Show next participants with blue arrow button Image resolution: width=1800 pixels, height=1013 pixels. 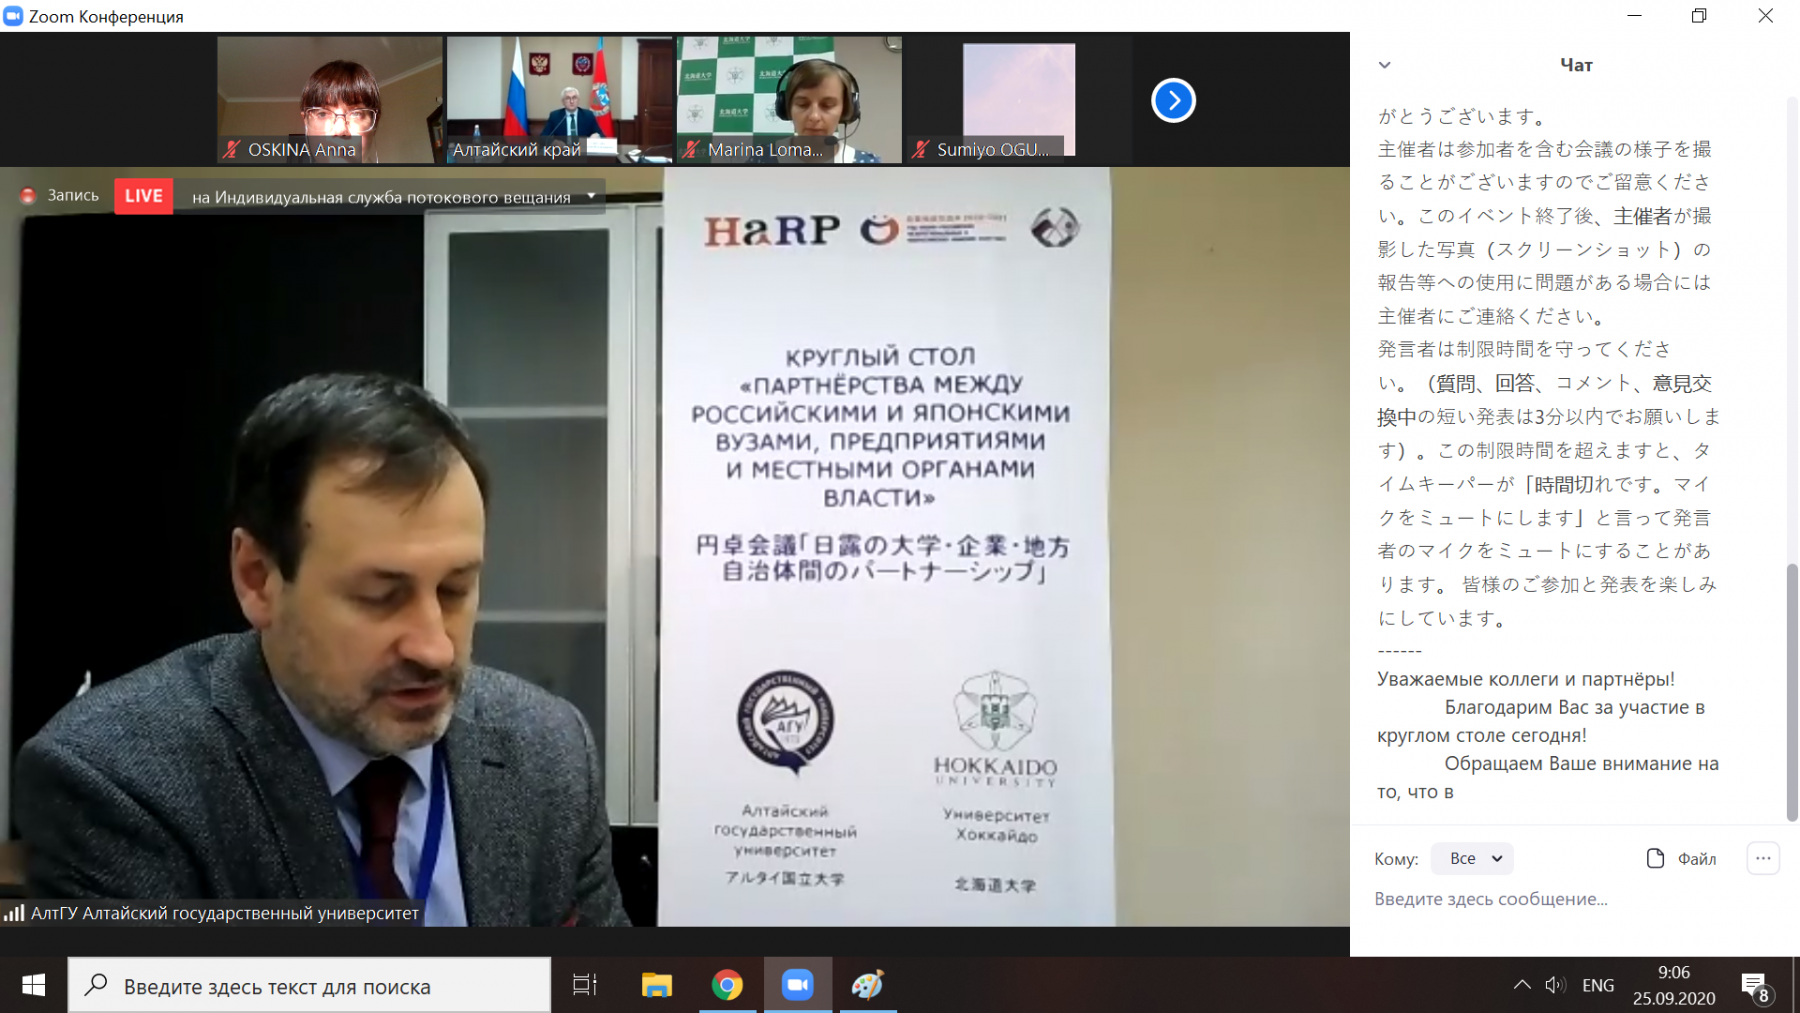(1173, 100)
